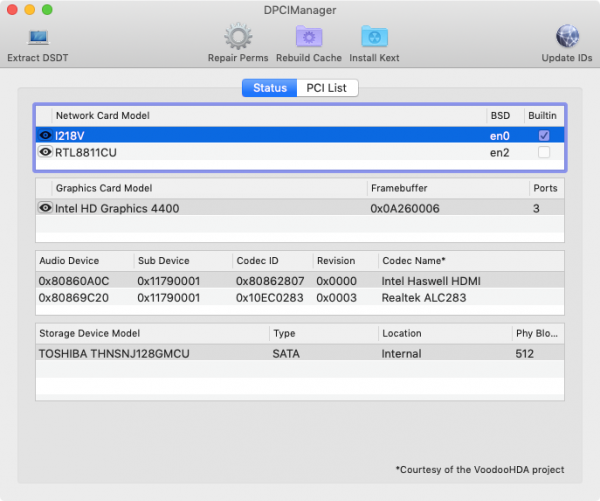Click the eye icon beside RTL8811CU
This screenshot has width=600, height=501.
[x=45, y=153]
